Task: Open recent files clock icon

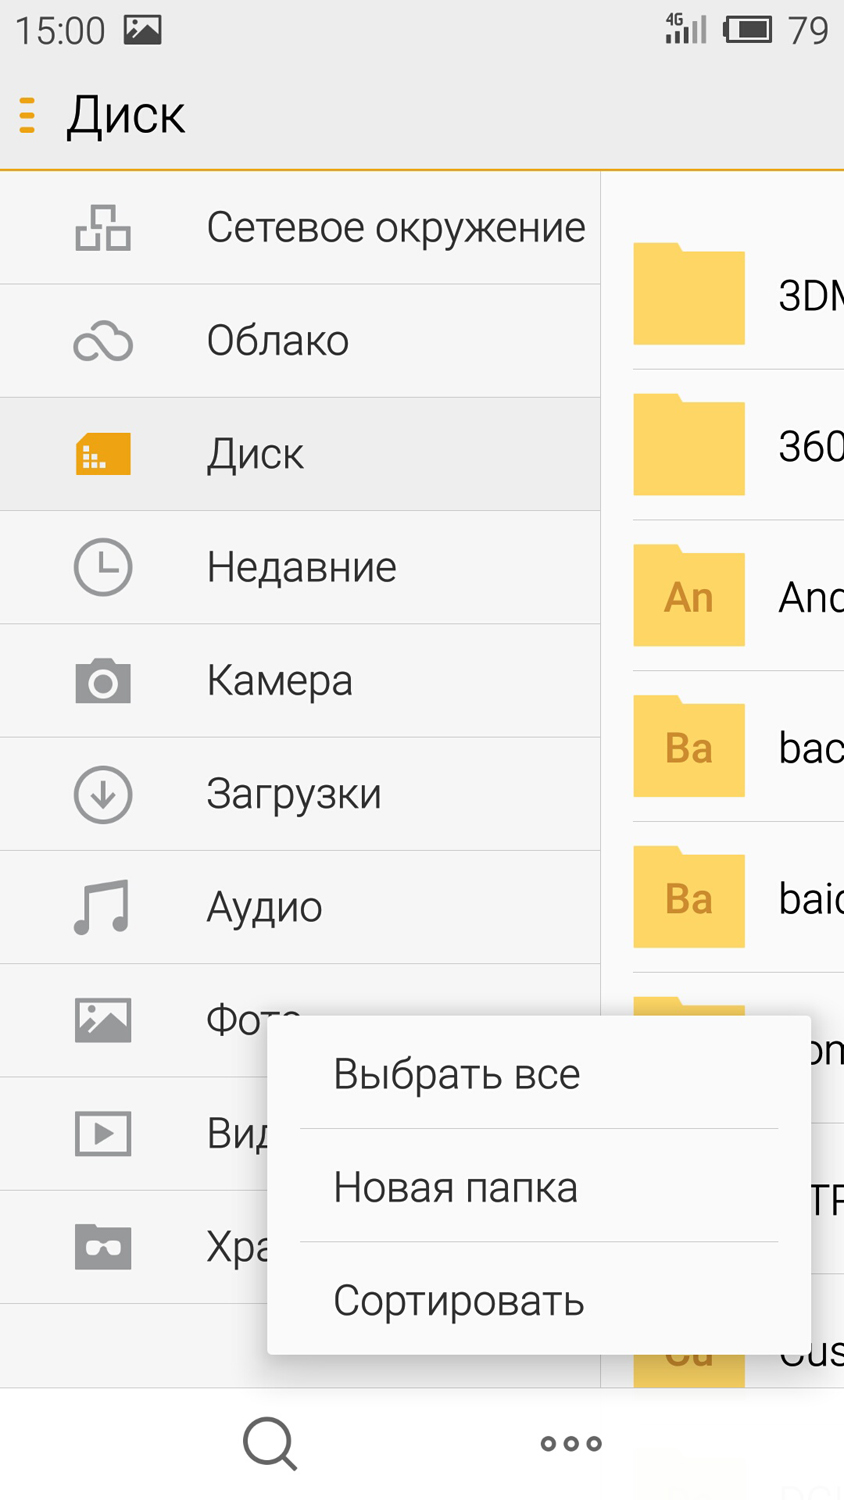Action: coord(103,567)
